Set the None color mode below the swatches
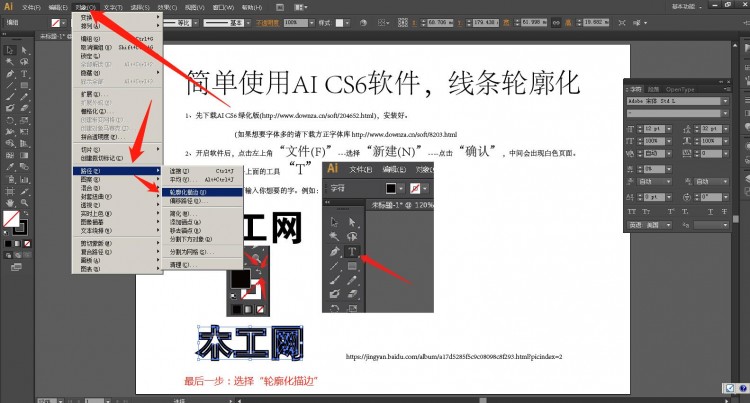The image size is (750, 403). coord(27,244)
